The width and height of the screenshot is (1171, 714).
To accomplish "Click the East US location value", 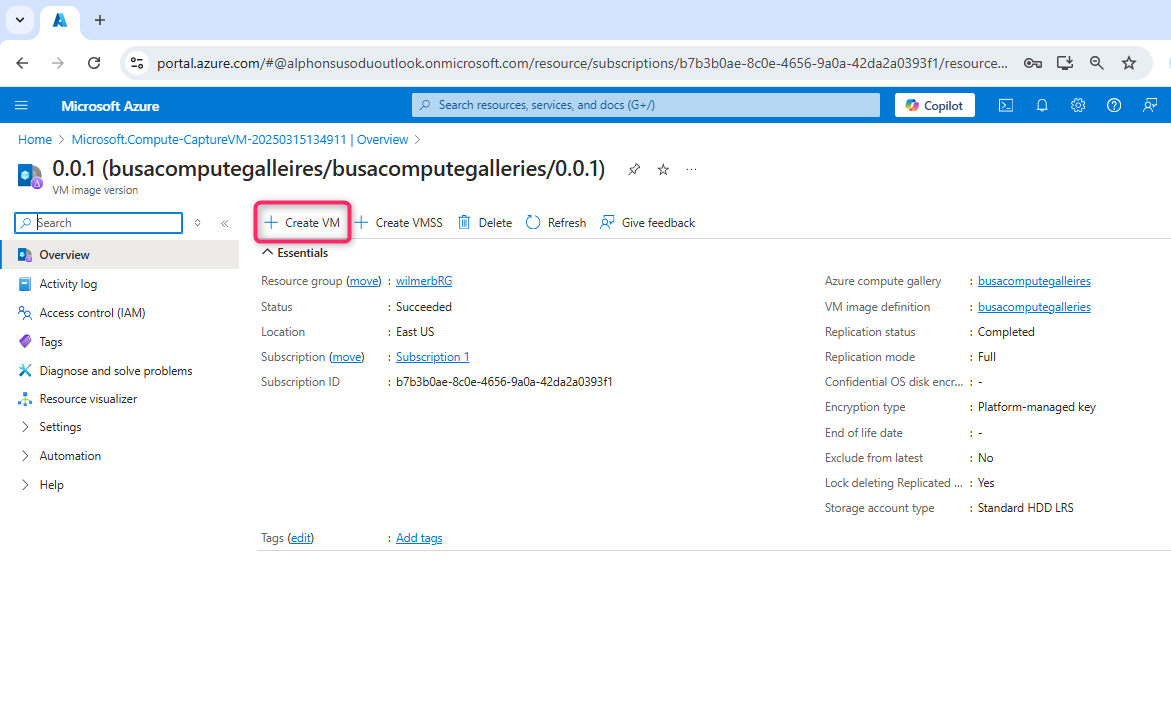I will tap(414, 332).
